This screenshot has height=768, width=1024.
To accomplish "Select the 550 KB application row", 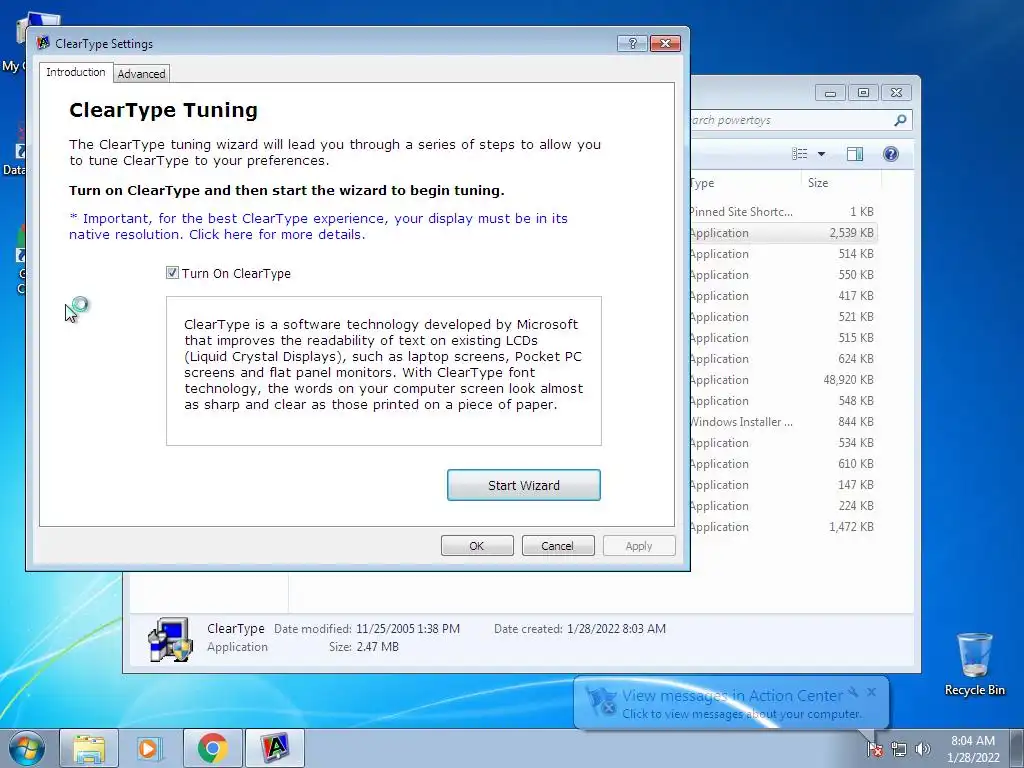I will (x=782, y=275).
